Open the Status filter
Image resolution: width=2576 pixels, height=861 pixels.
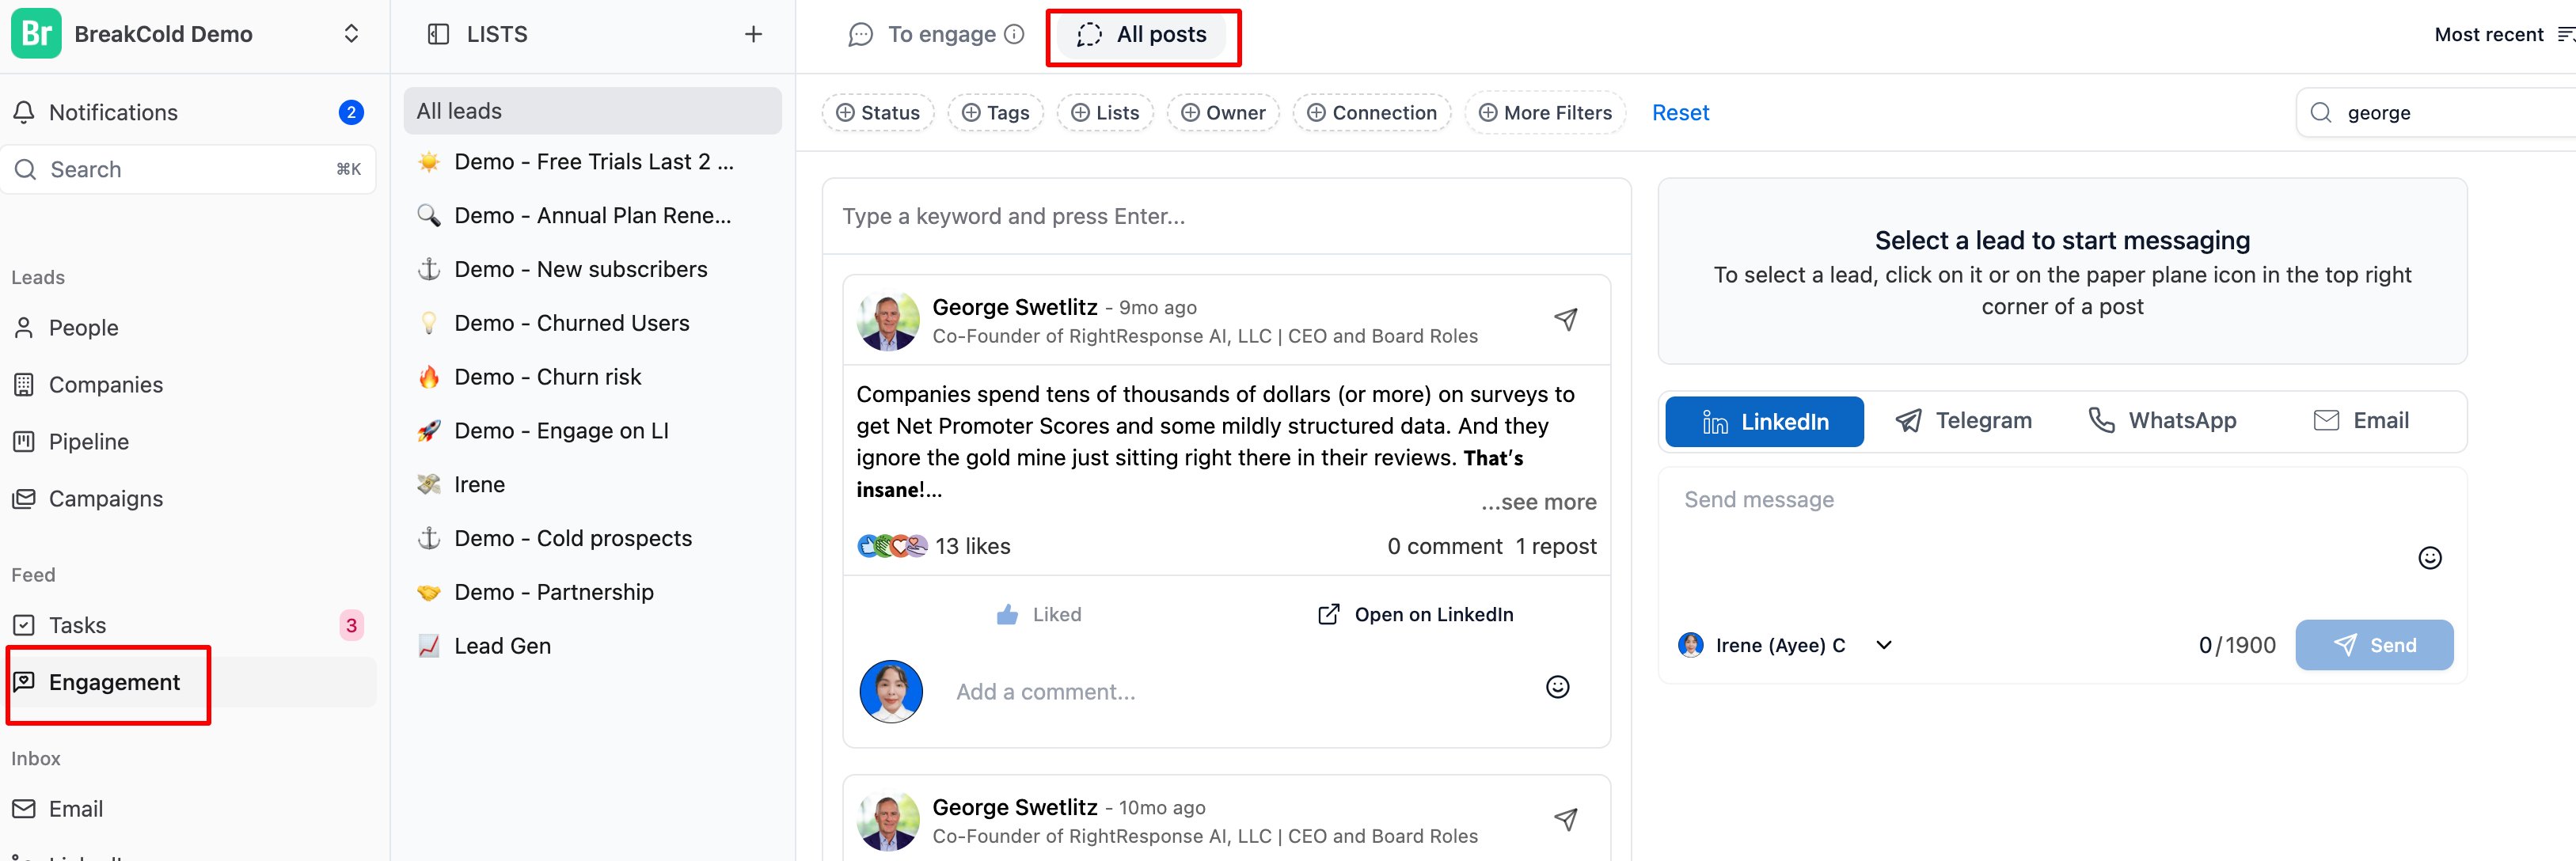pos(877,113)
